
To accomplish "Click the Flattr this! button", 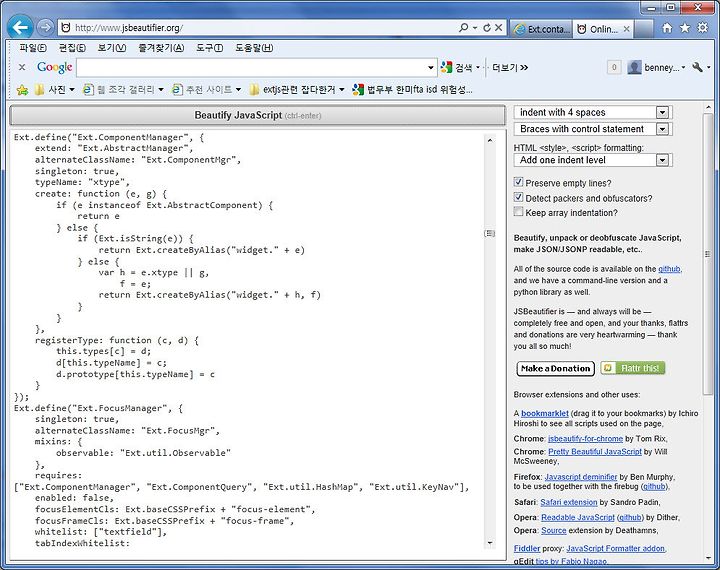I will coord(633,368).
